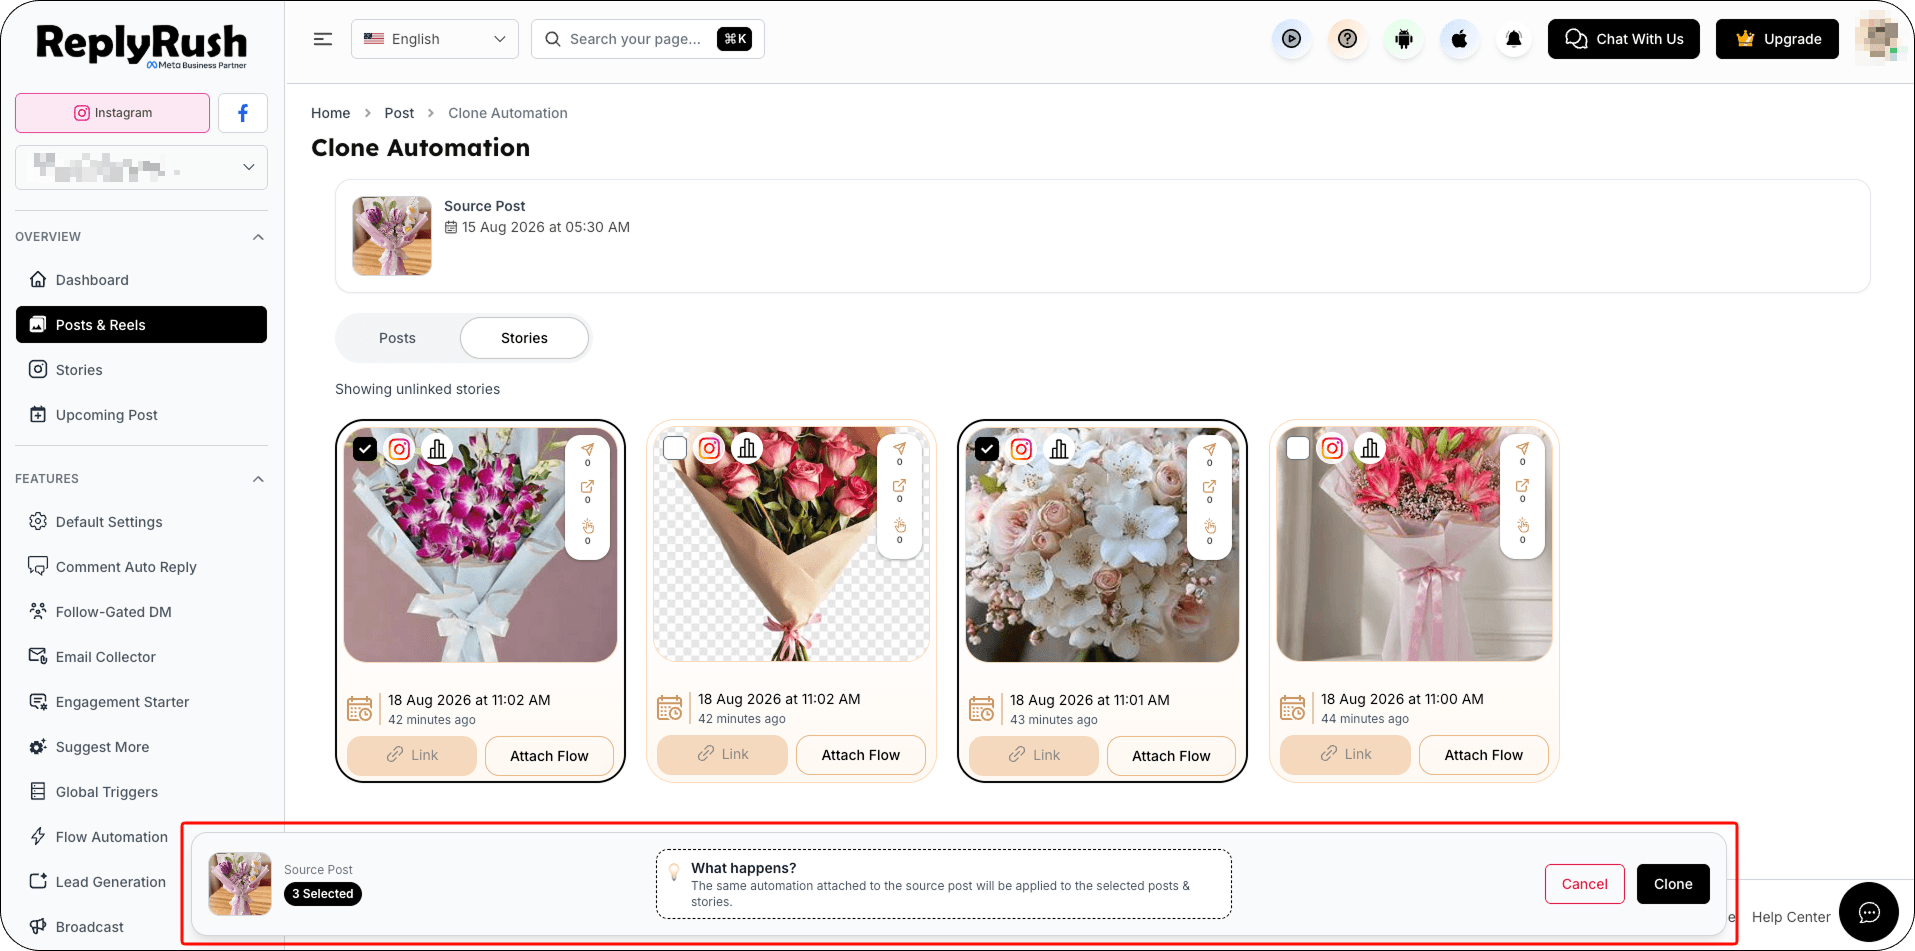Open the Apple app icon
Viewport: 1915px width, 951px height.
point(1460,39)
